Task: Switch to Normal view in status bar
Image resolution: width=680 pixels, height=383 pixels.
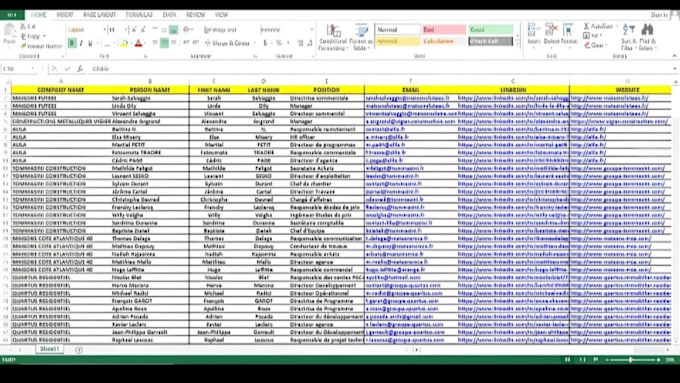Action: [x=567, y=360]
